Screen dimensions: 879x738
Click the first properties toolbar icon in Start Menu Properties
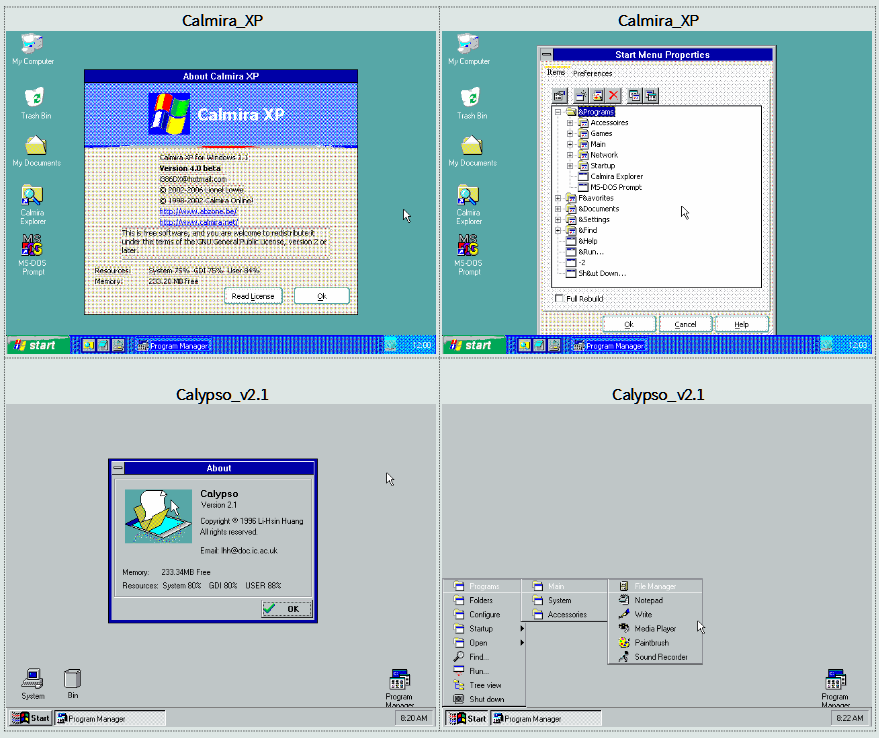(x=559, y=96)
